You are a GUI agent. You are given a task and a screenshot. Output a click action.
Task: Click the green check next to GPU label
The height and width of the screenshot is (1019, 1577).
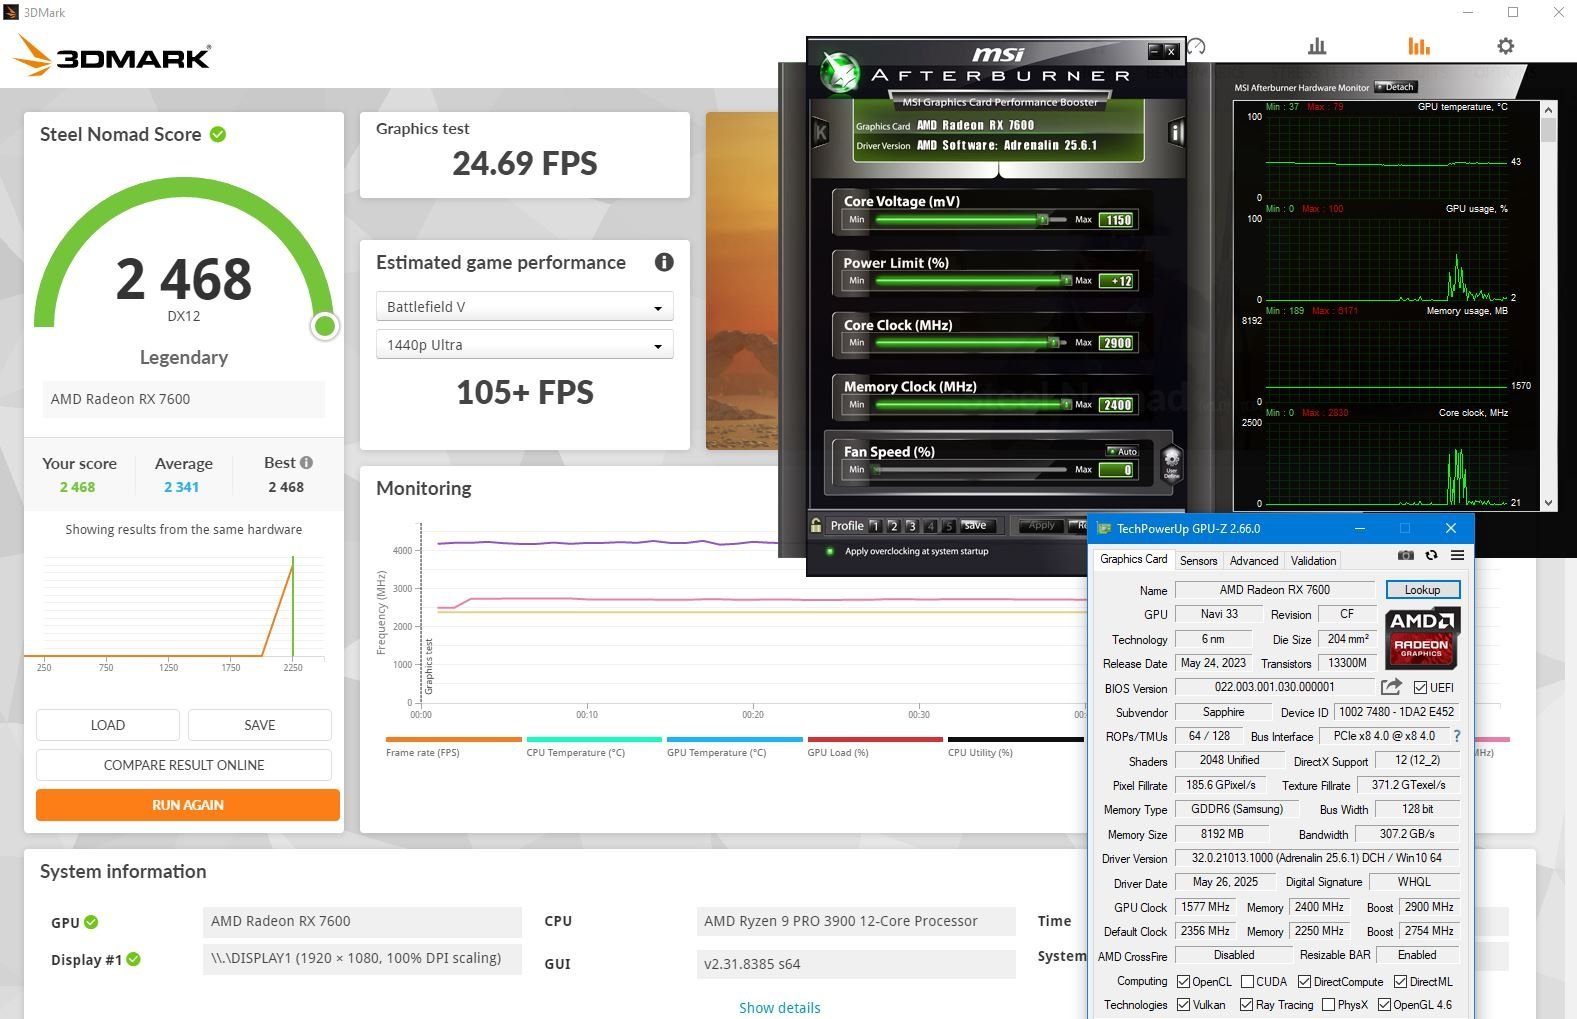tap(91, 922)
